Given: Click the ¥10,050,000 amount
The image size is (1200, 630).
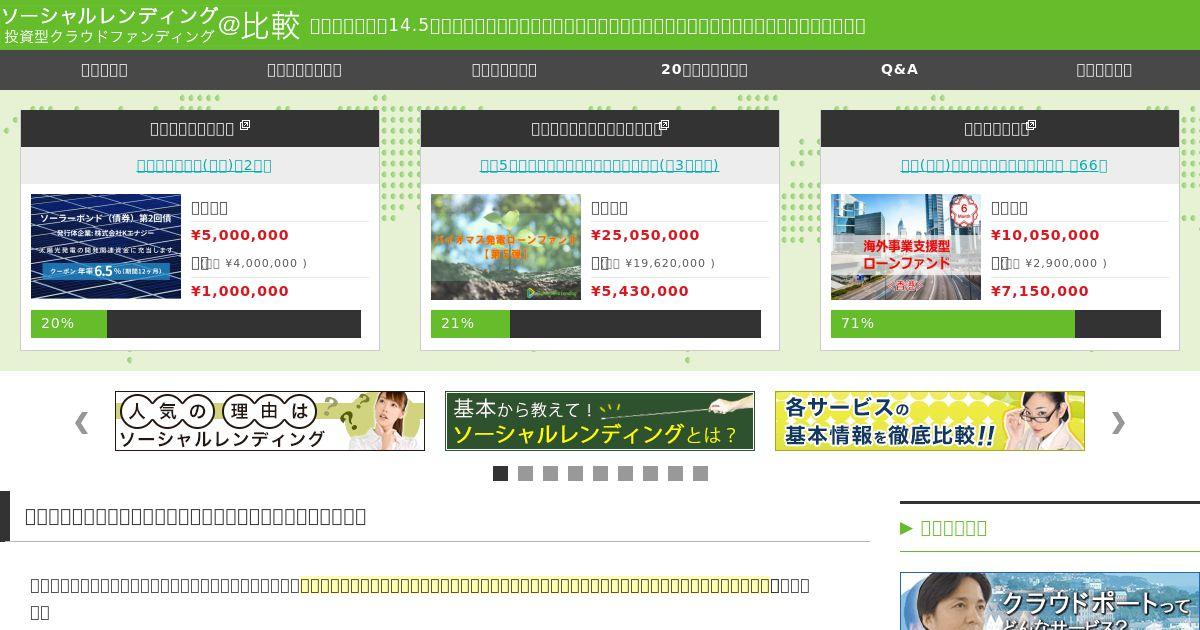Looking at the screenshot, I should [x=1045, y=235].
